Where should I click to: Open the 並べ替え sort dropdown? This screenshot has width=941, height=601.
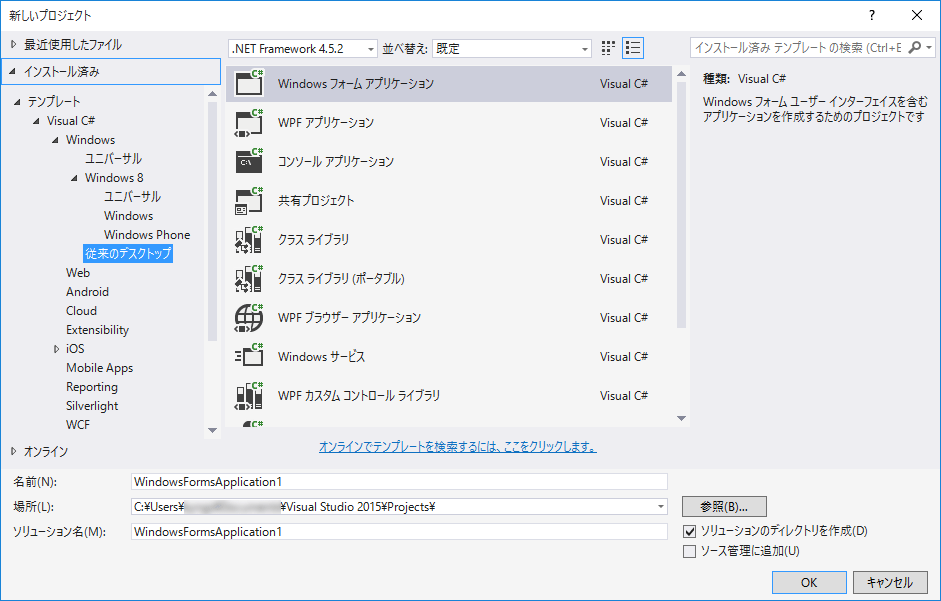(x=512, y=48)
